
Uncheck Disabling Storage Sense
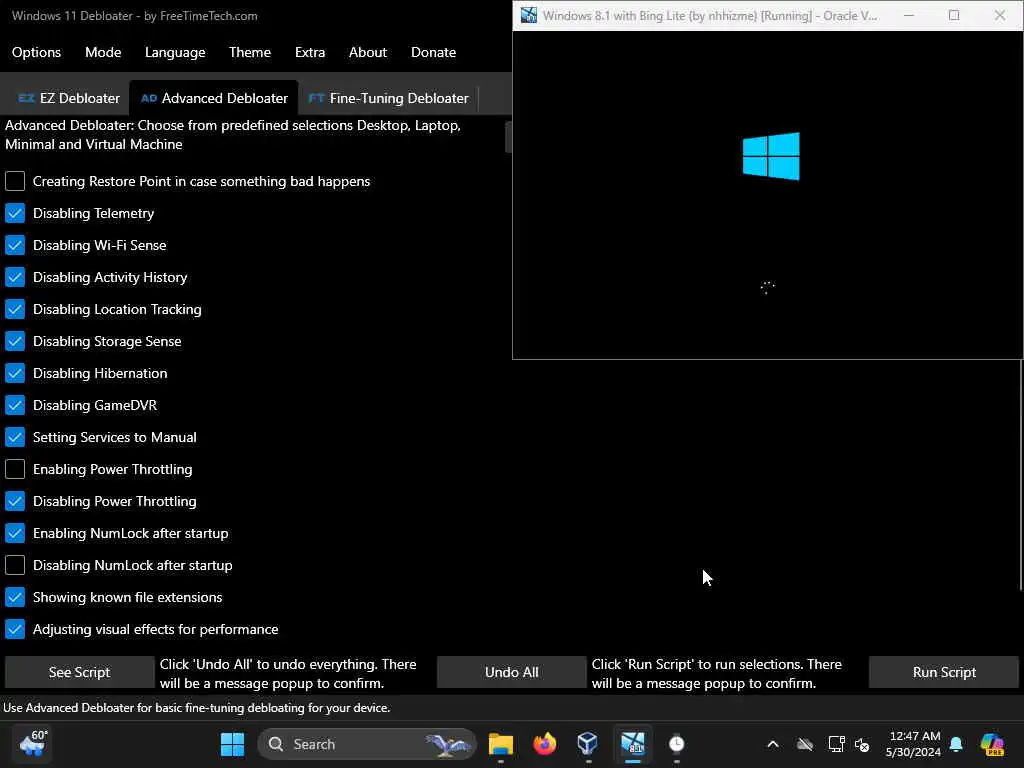[x=15, y=341]
